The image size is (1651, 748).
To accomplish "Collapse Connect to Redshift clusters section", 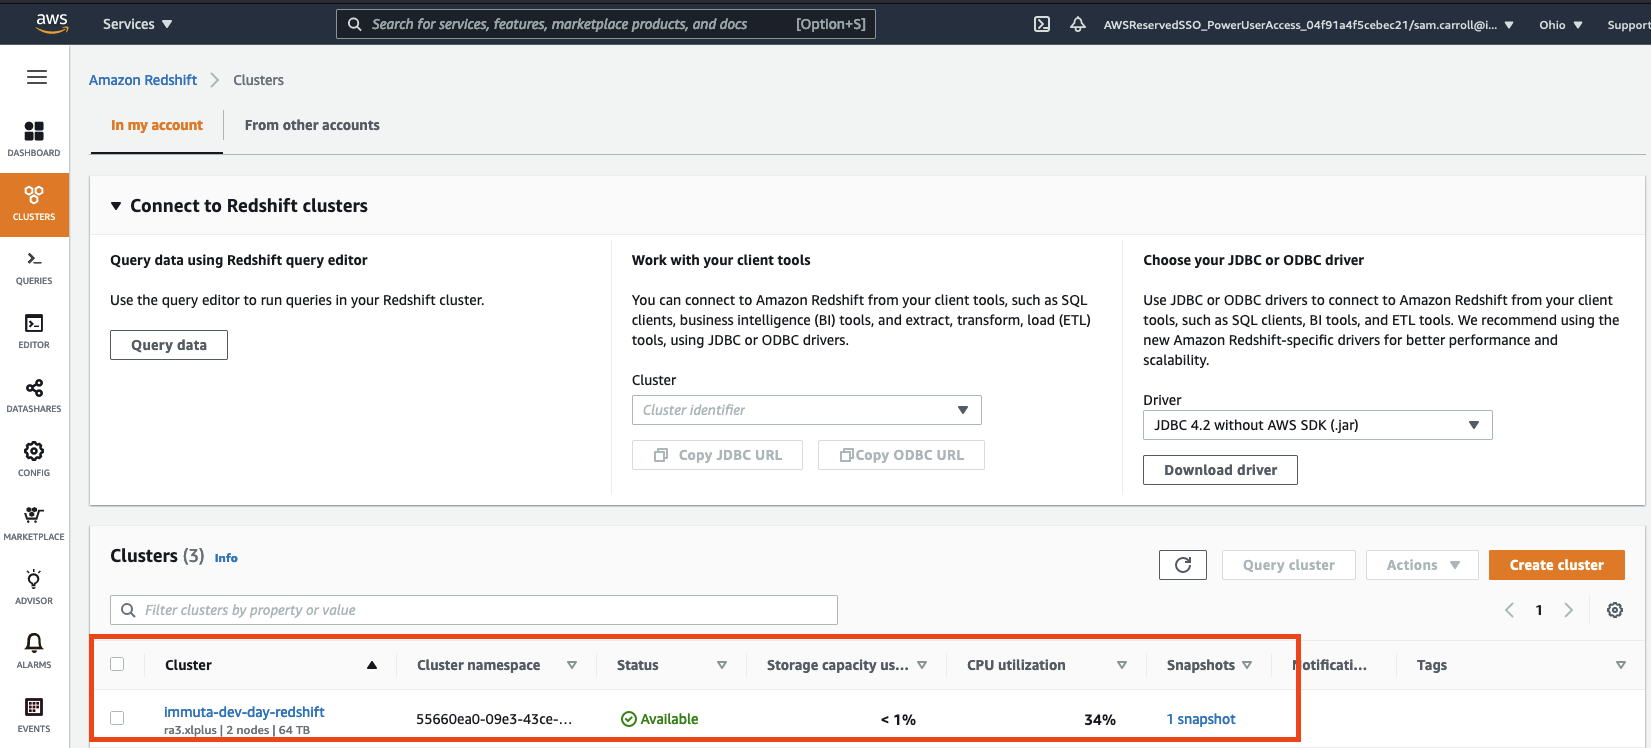I will [116, 206].
